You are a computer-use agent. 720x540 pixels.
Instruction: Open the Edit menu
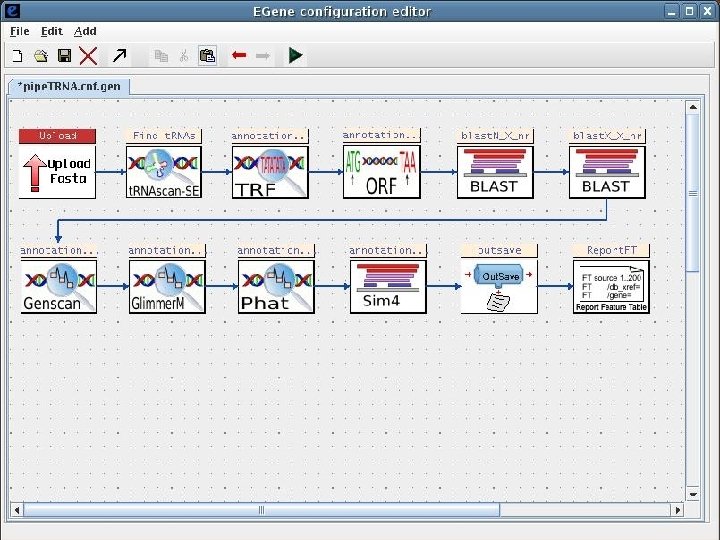pyautogui.click(x=51, y=31)
